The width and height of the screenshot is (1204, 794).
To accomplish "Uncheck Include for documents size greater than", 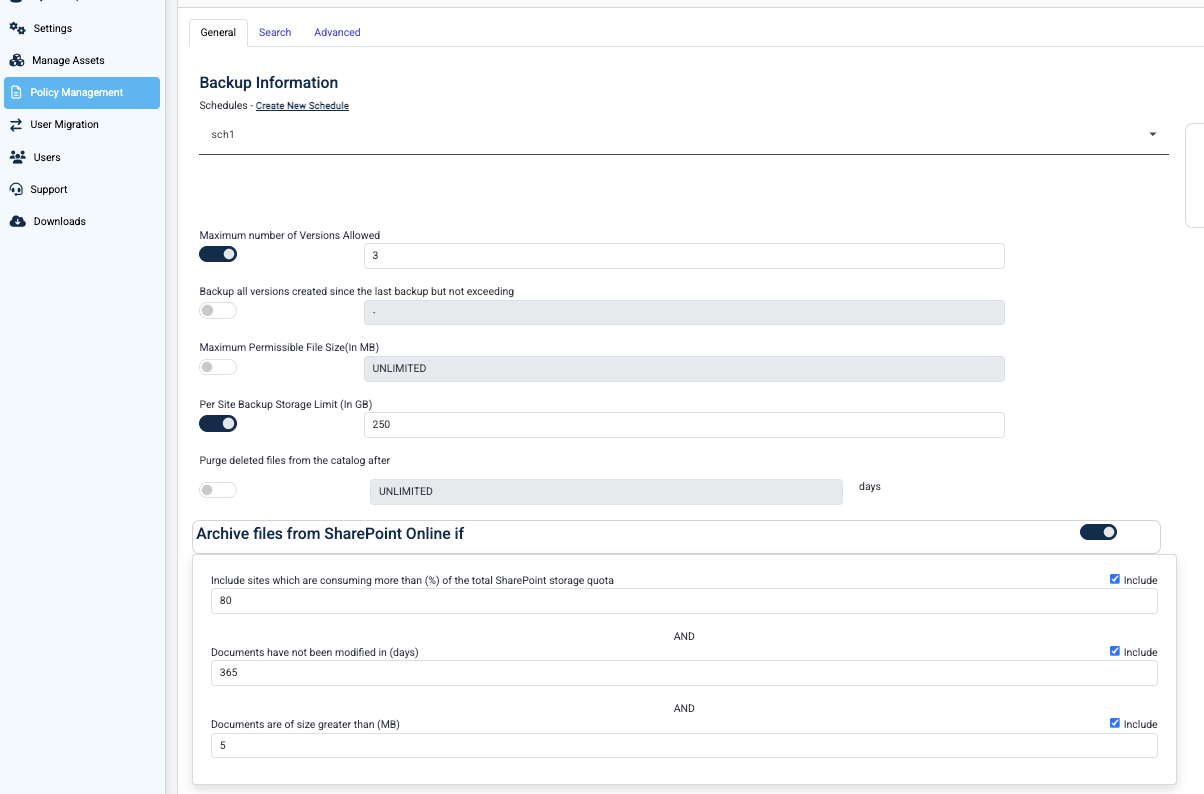I will pyautogui.click(x=1115, y=723).
